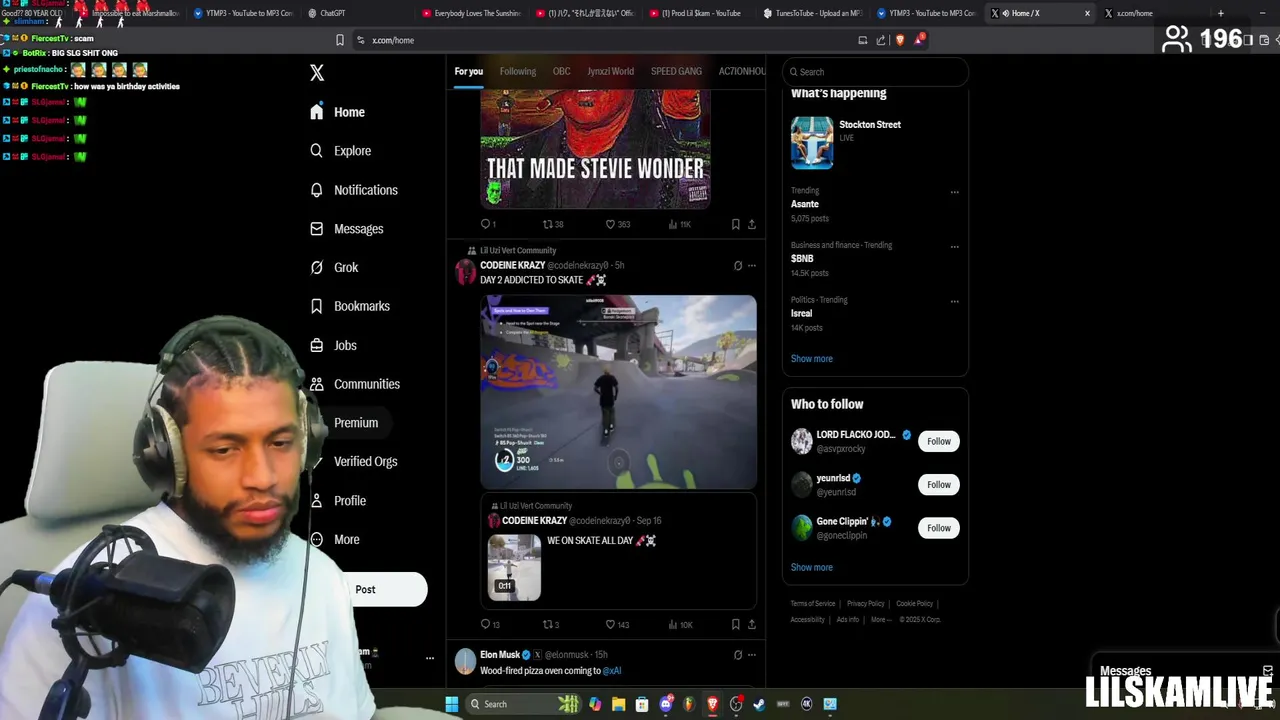Open Notifications in the sidebar

tap(354, 190)
